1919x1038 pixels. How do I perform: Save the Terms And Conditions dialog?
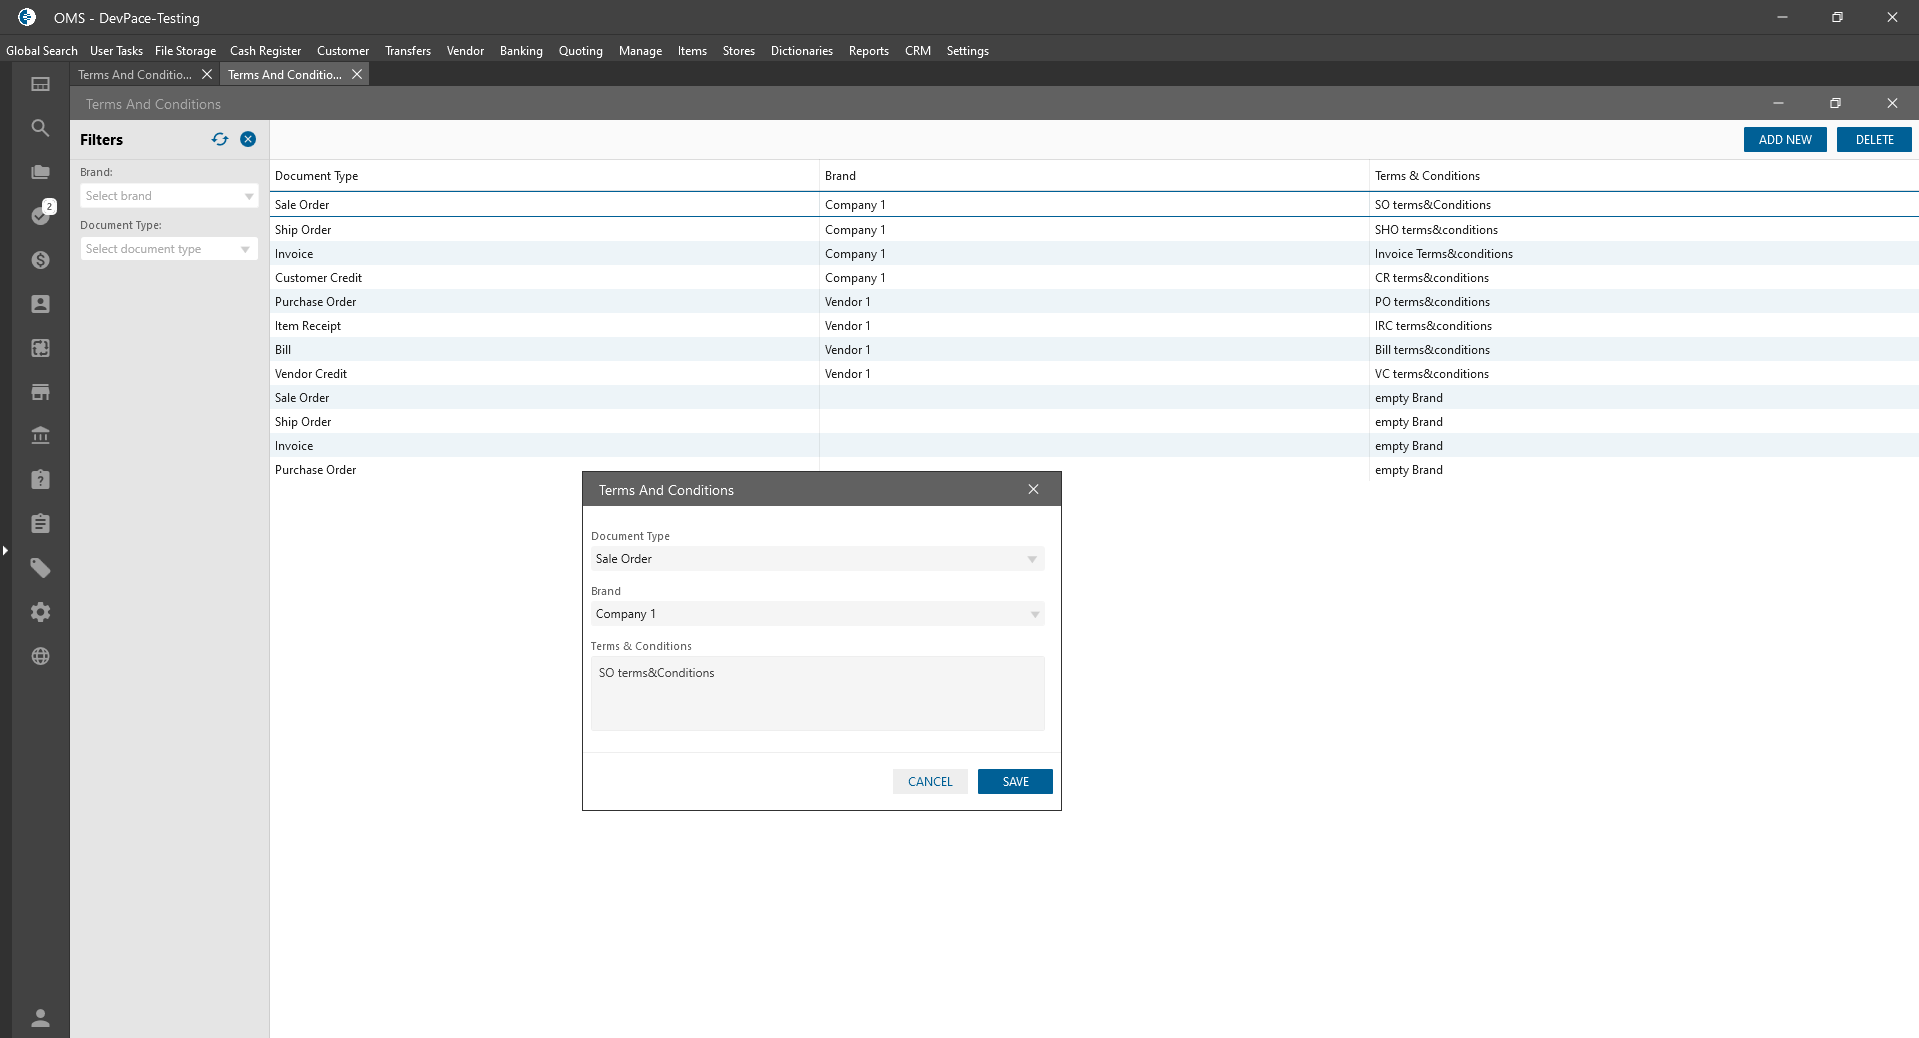pos(1015,782)
